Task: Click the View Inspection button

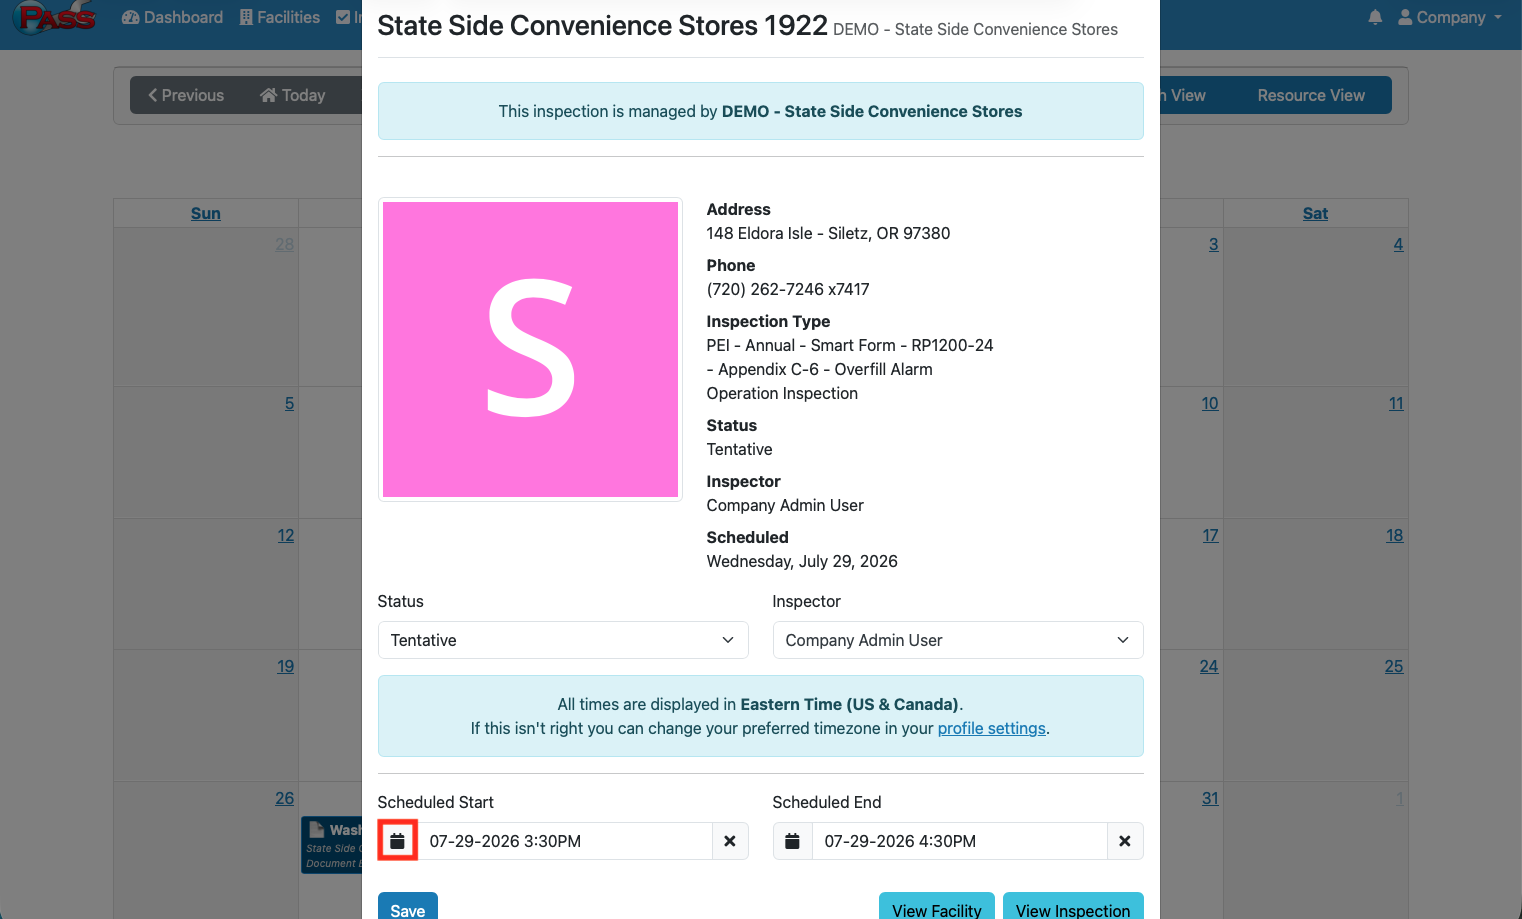Action: coord(1073,908)
